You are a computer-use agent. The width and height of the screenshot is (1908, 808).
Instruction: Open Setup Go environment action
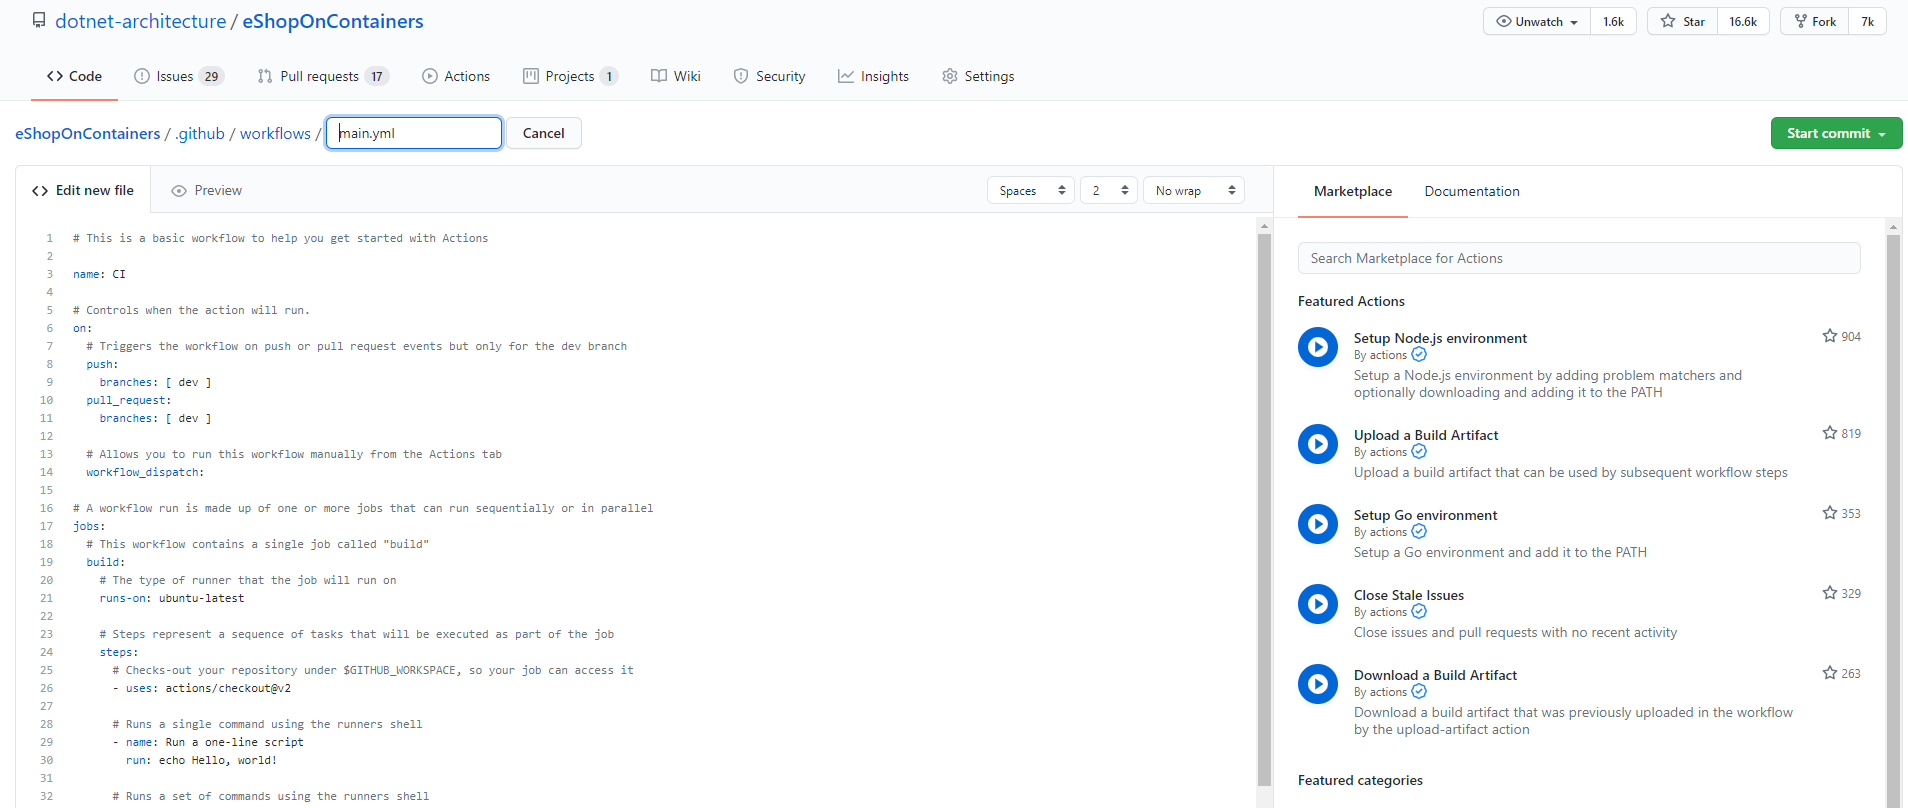(1426, 515)
